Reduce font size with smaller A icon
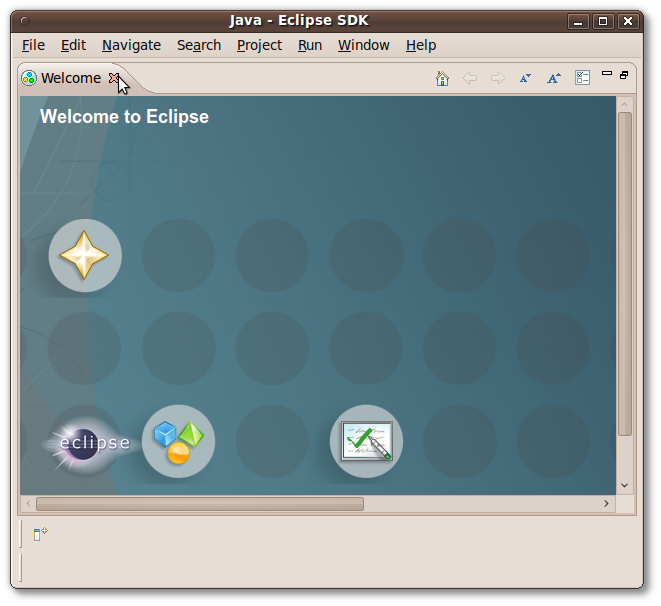The width and height of the screenshot is (661, 606). pos(525,78)
